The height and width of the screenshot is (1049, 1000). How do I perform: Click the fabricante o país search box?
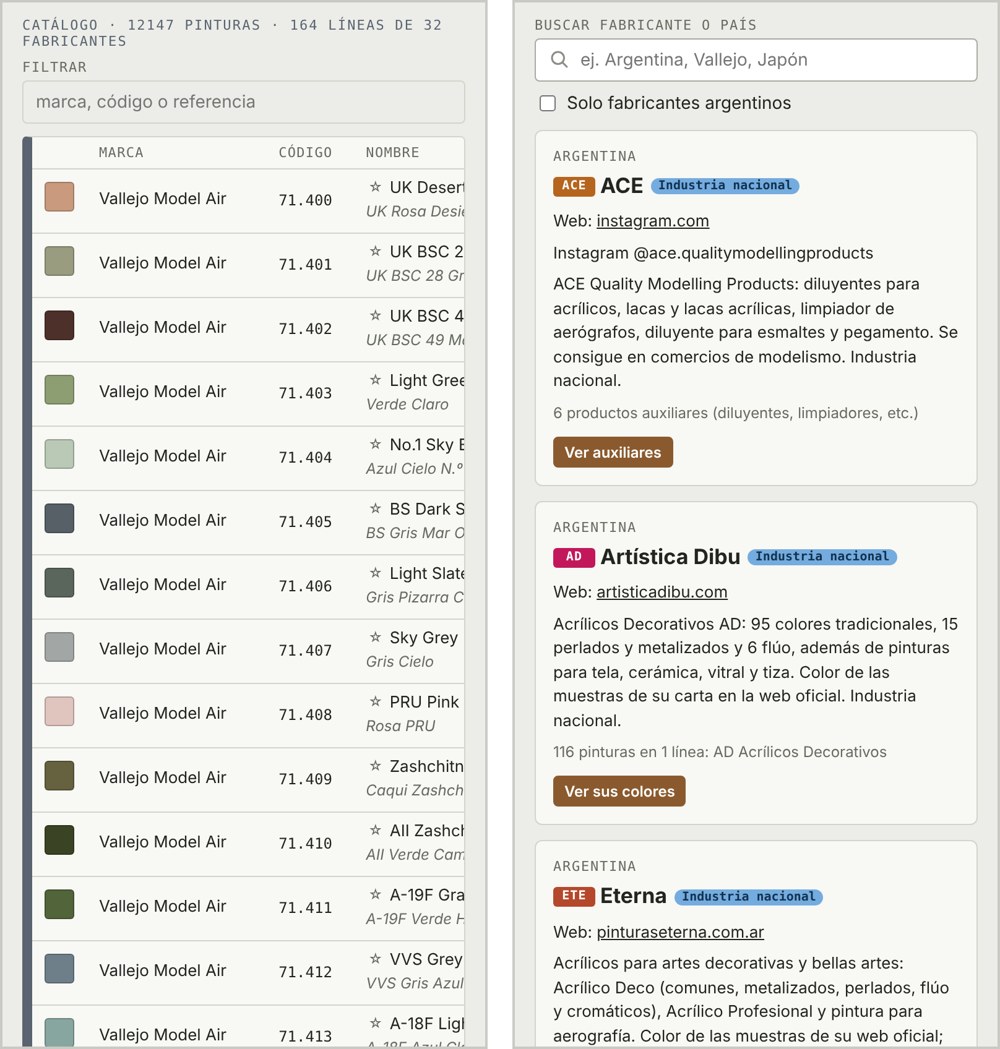tap(756, 60)
